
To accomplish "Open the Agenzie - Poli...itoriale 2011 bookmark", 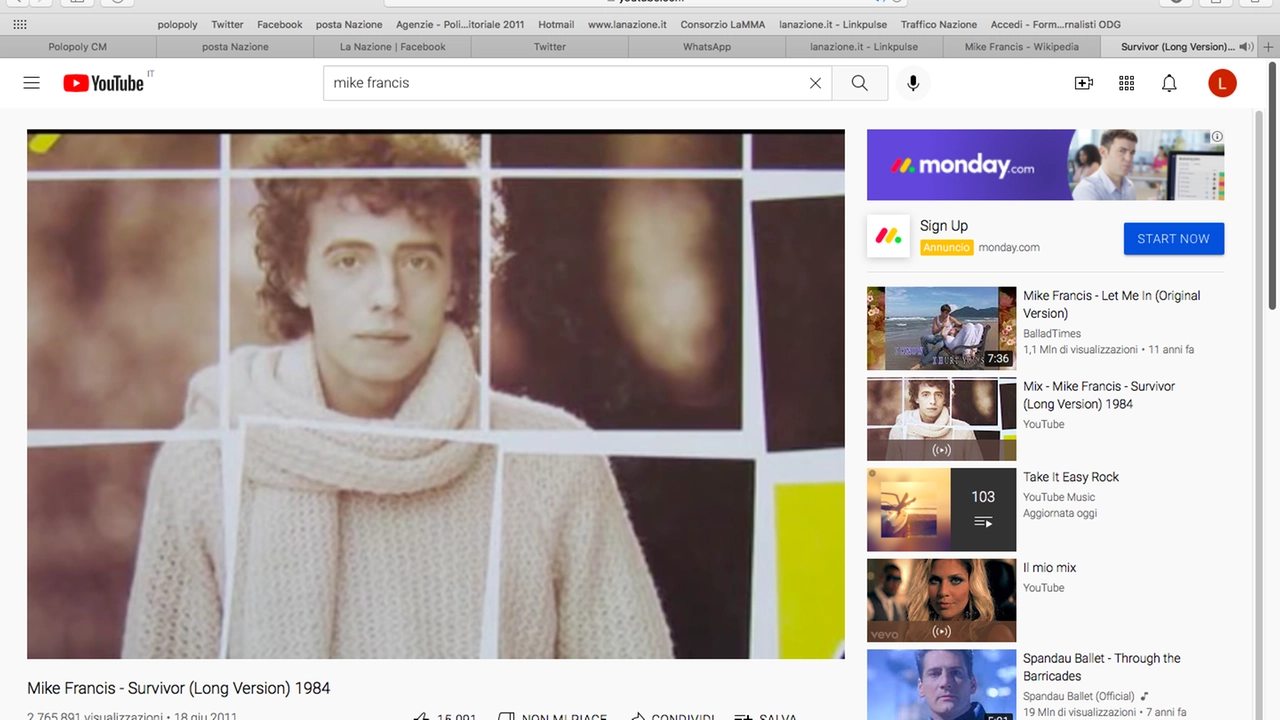I will point(460,24).
